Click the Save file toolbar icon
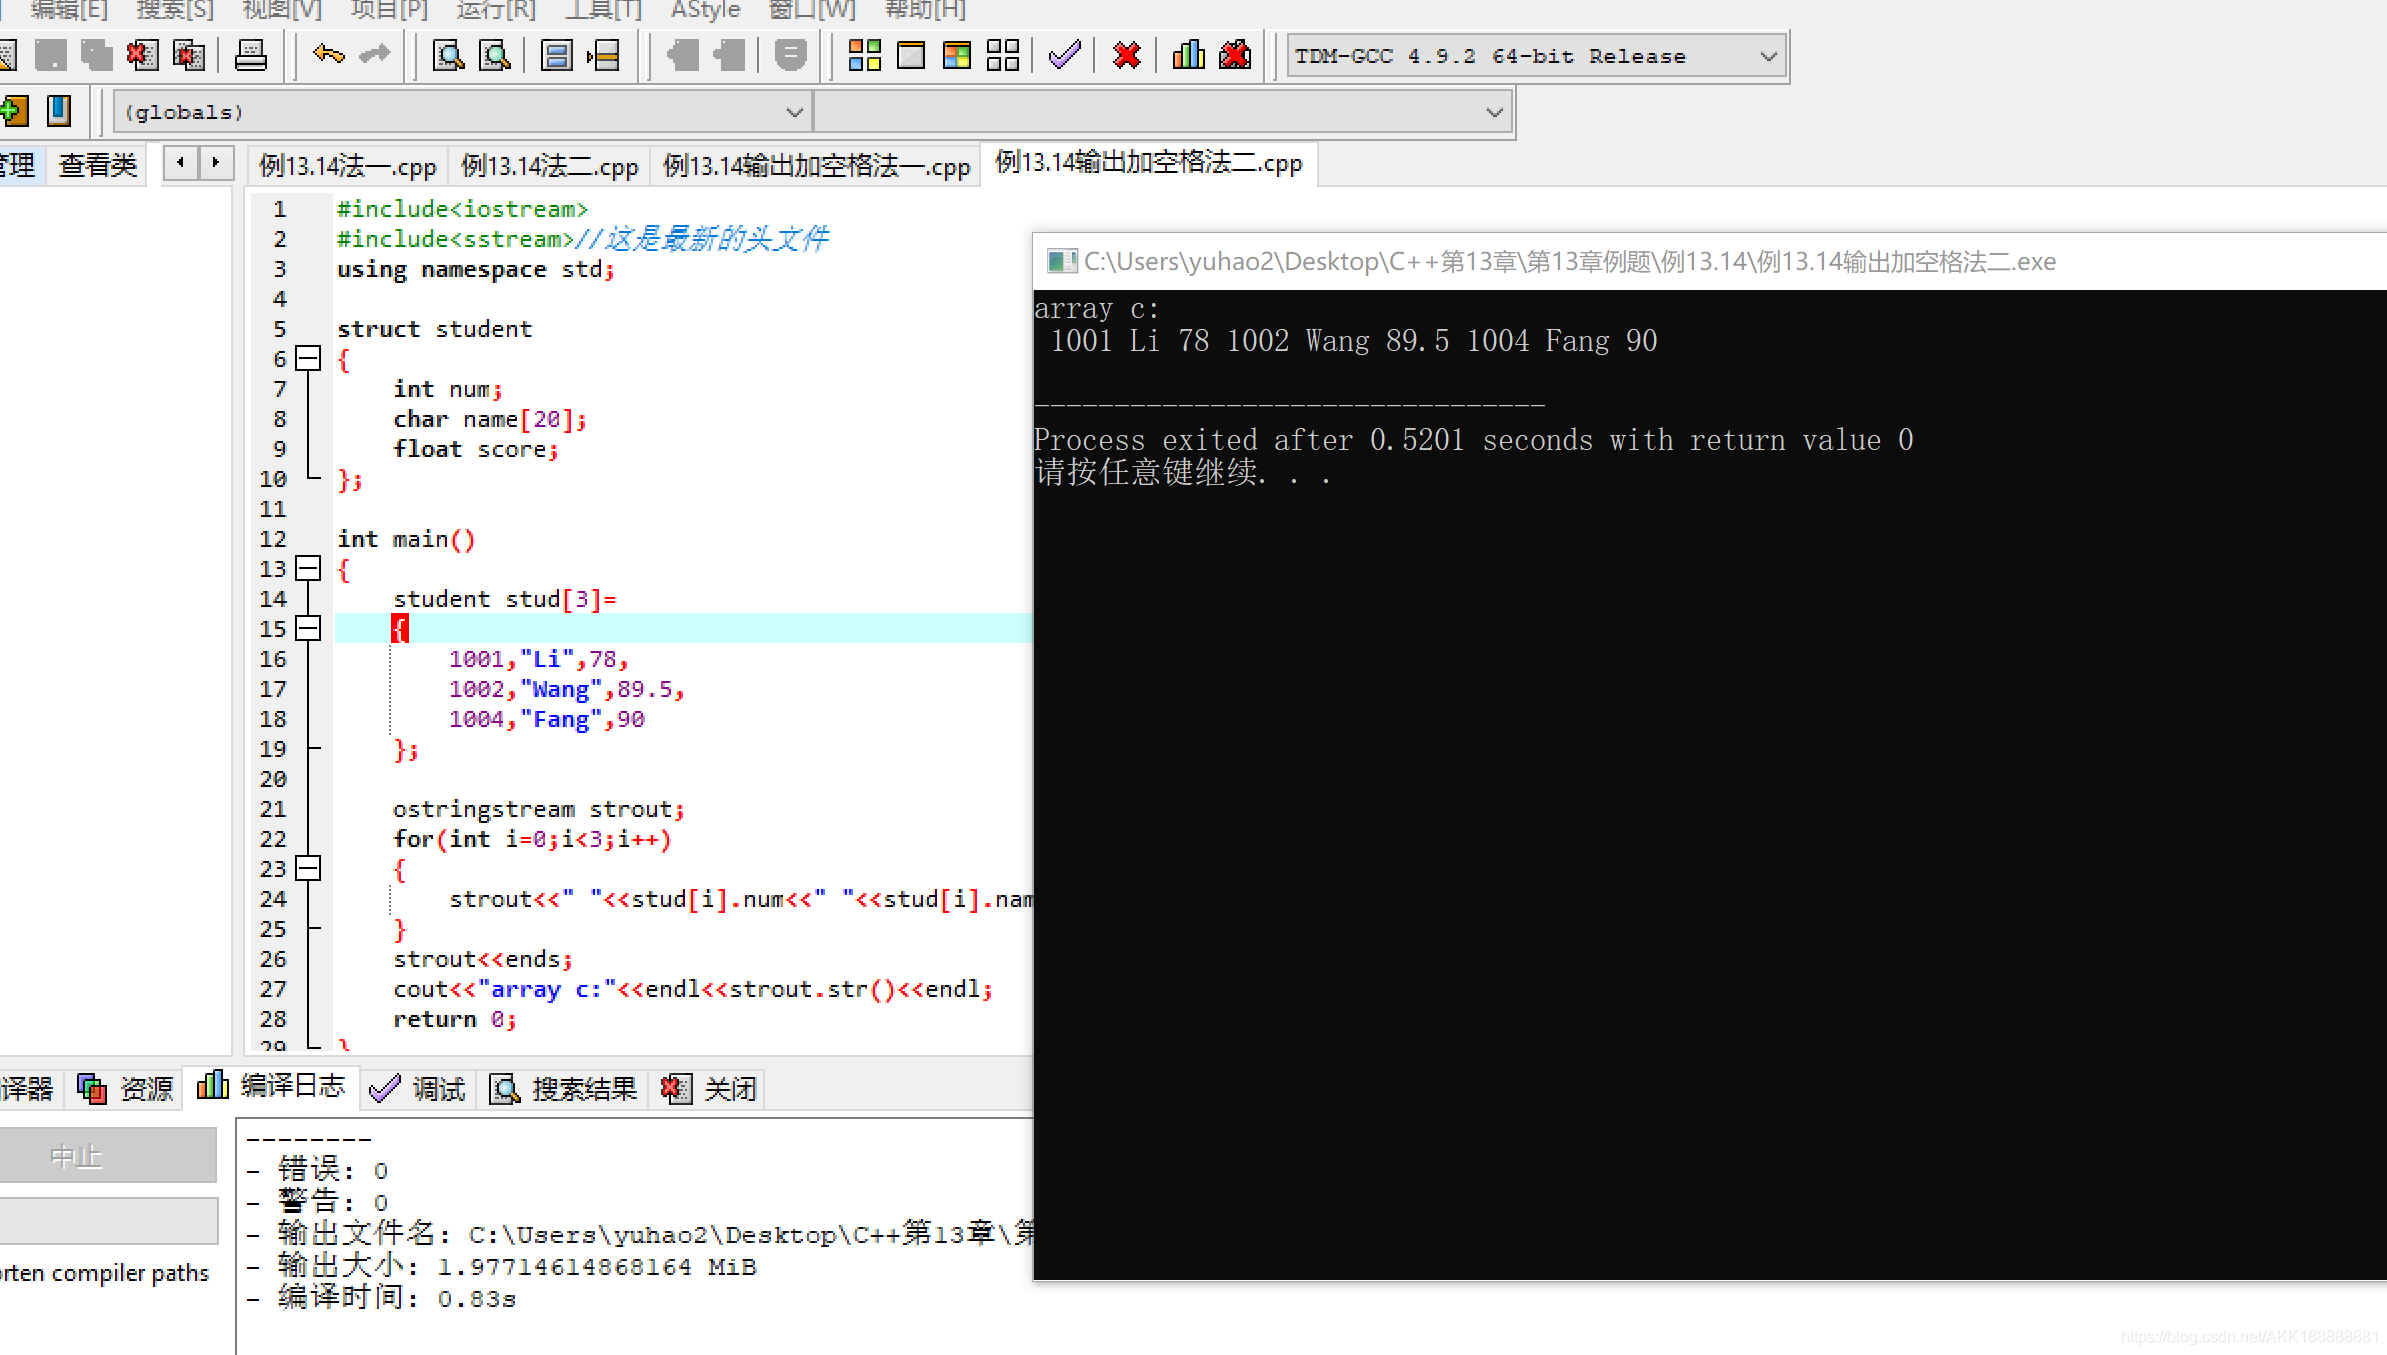2387x1355 pixels. tap(50, 55)
